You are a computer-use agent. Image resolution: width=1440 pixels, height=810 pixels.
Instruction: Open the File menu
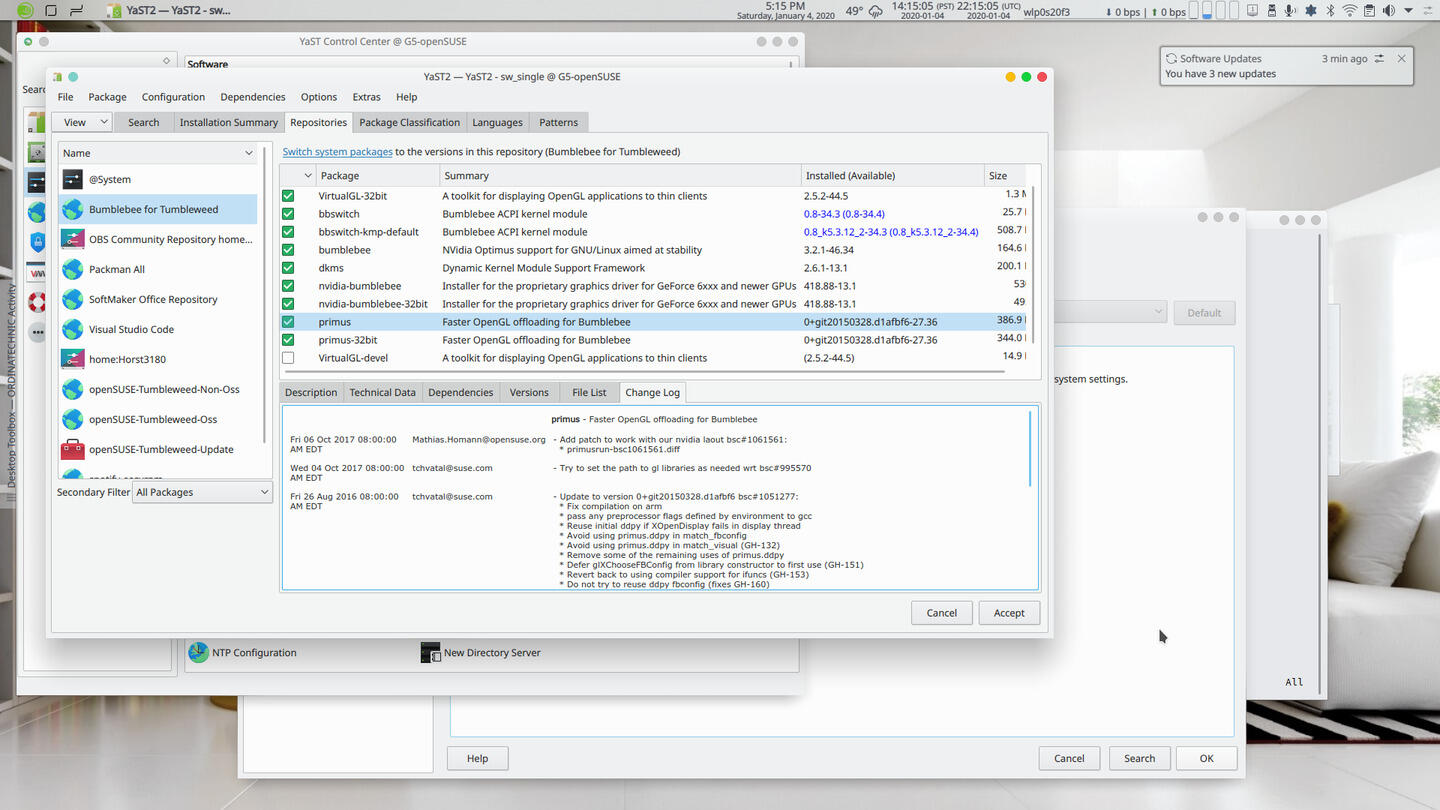pos(65,97)
